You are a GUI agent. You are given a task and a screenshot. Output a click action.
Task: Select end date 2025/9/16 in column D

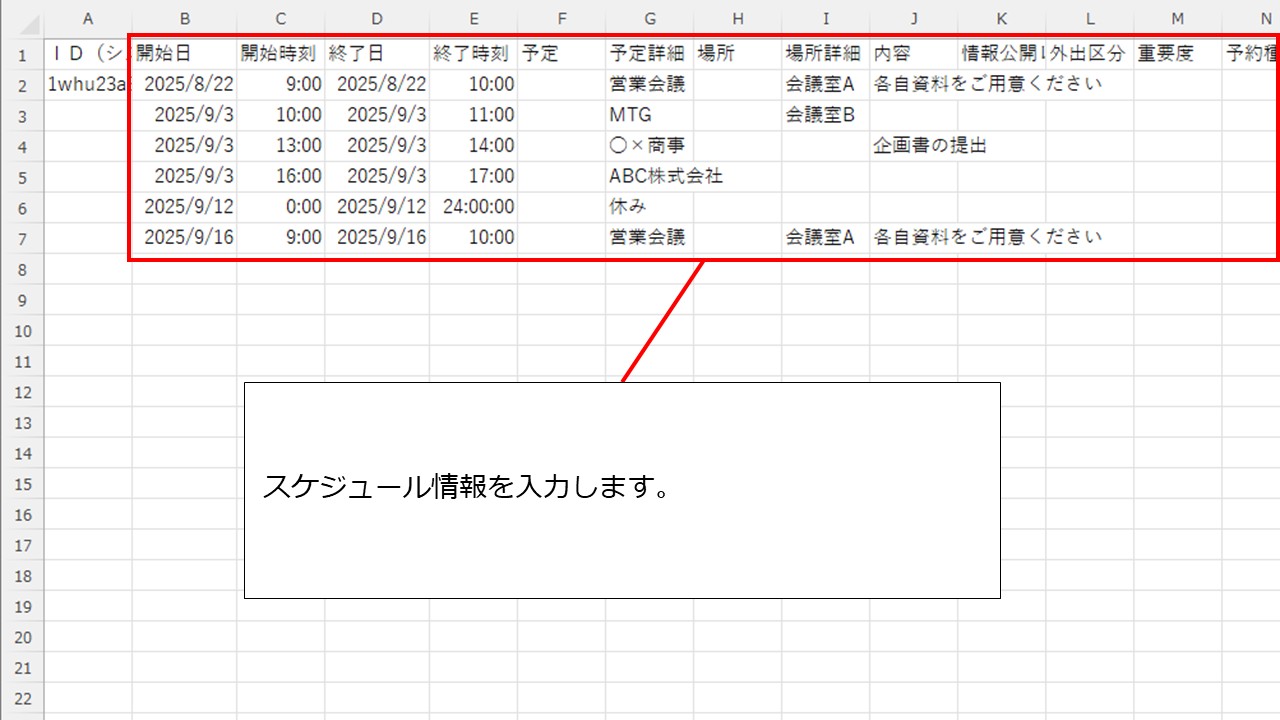377,238
